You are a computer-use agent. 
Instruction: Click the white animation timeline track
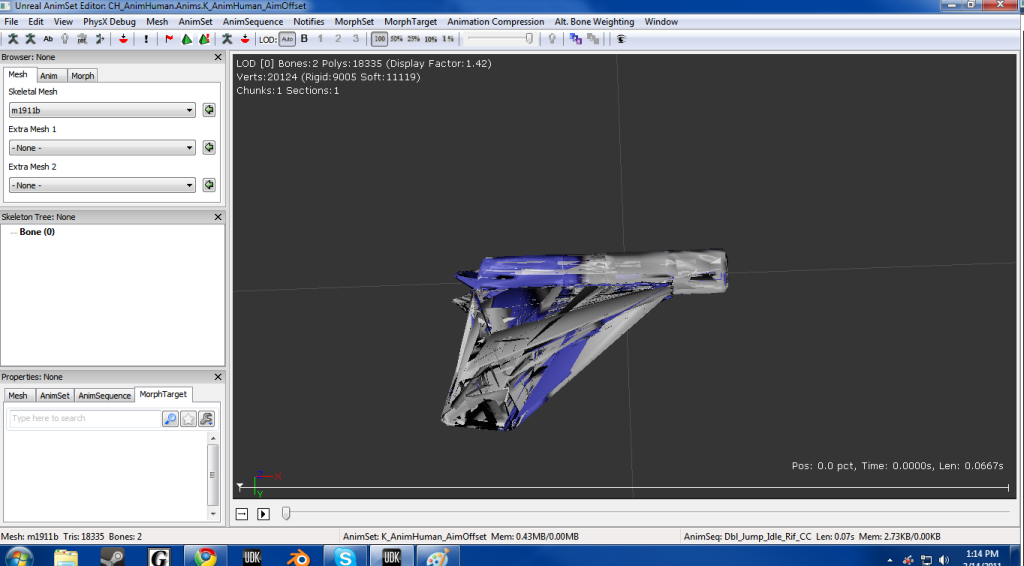[624, 488]
